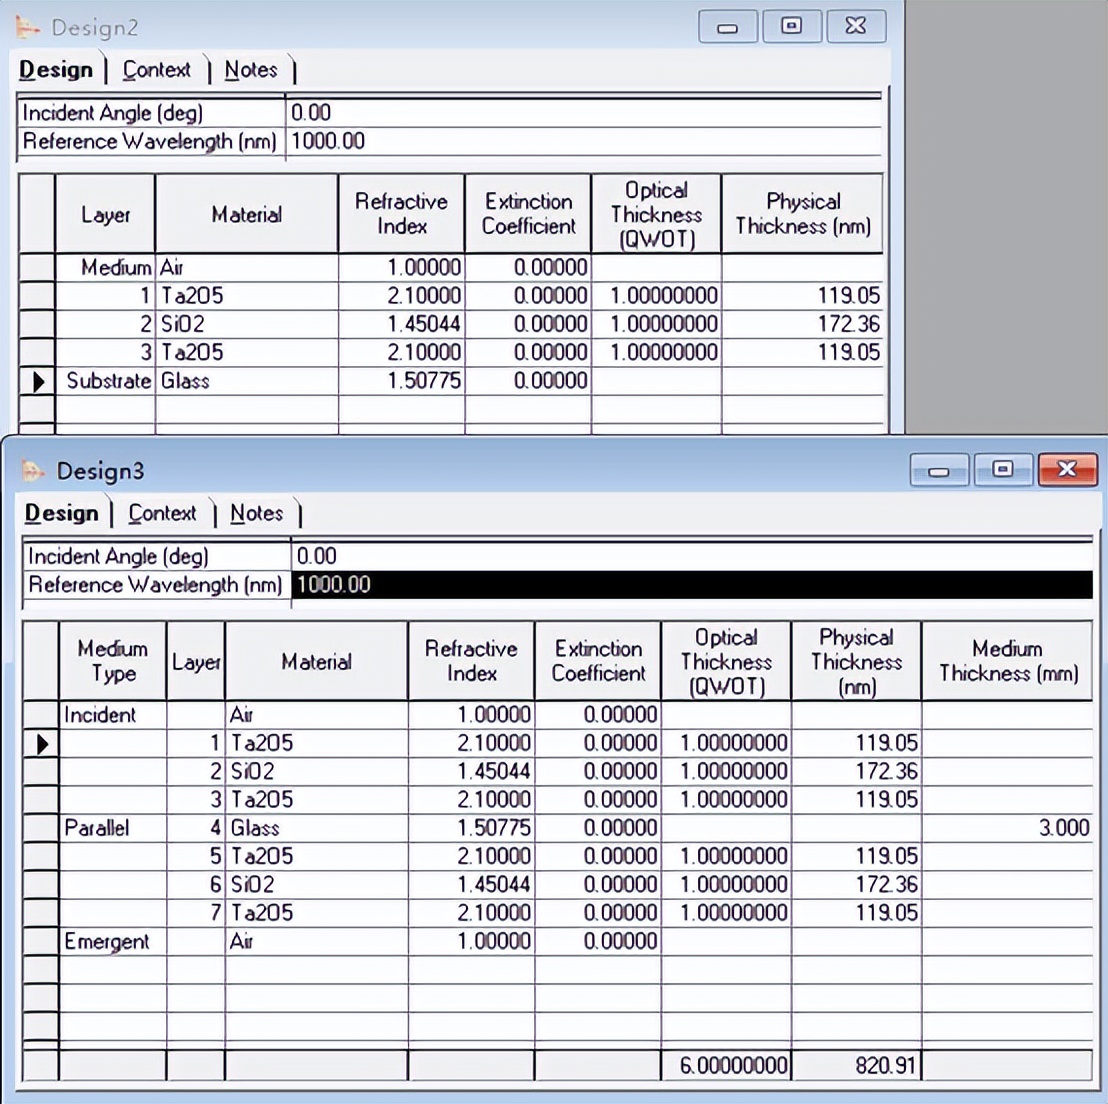Switch to the Notes tab in Design3
This screenshot has height=1104, width=1108.
click(257, 513)
